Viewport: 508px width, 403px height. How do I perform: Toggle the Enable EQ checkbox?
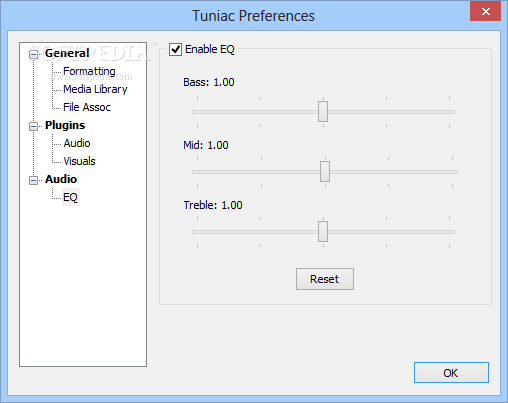click(x=175, y=49)
